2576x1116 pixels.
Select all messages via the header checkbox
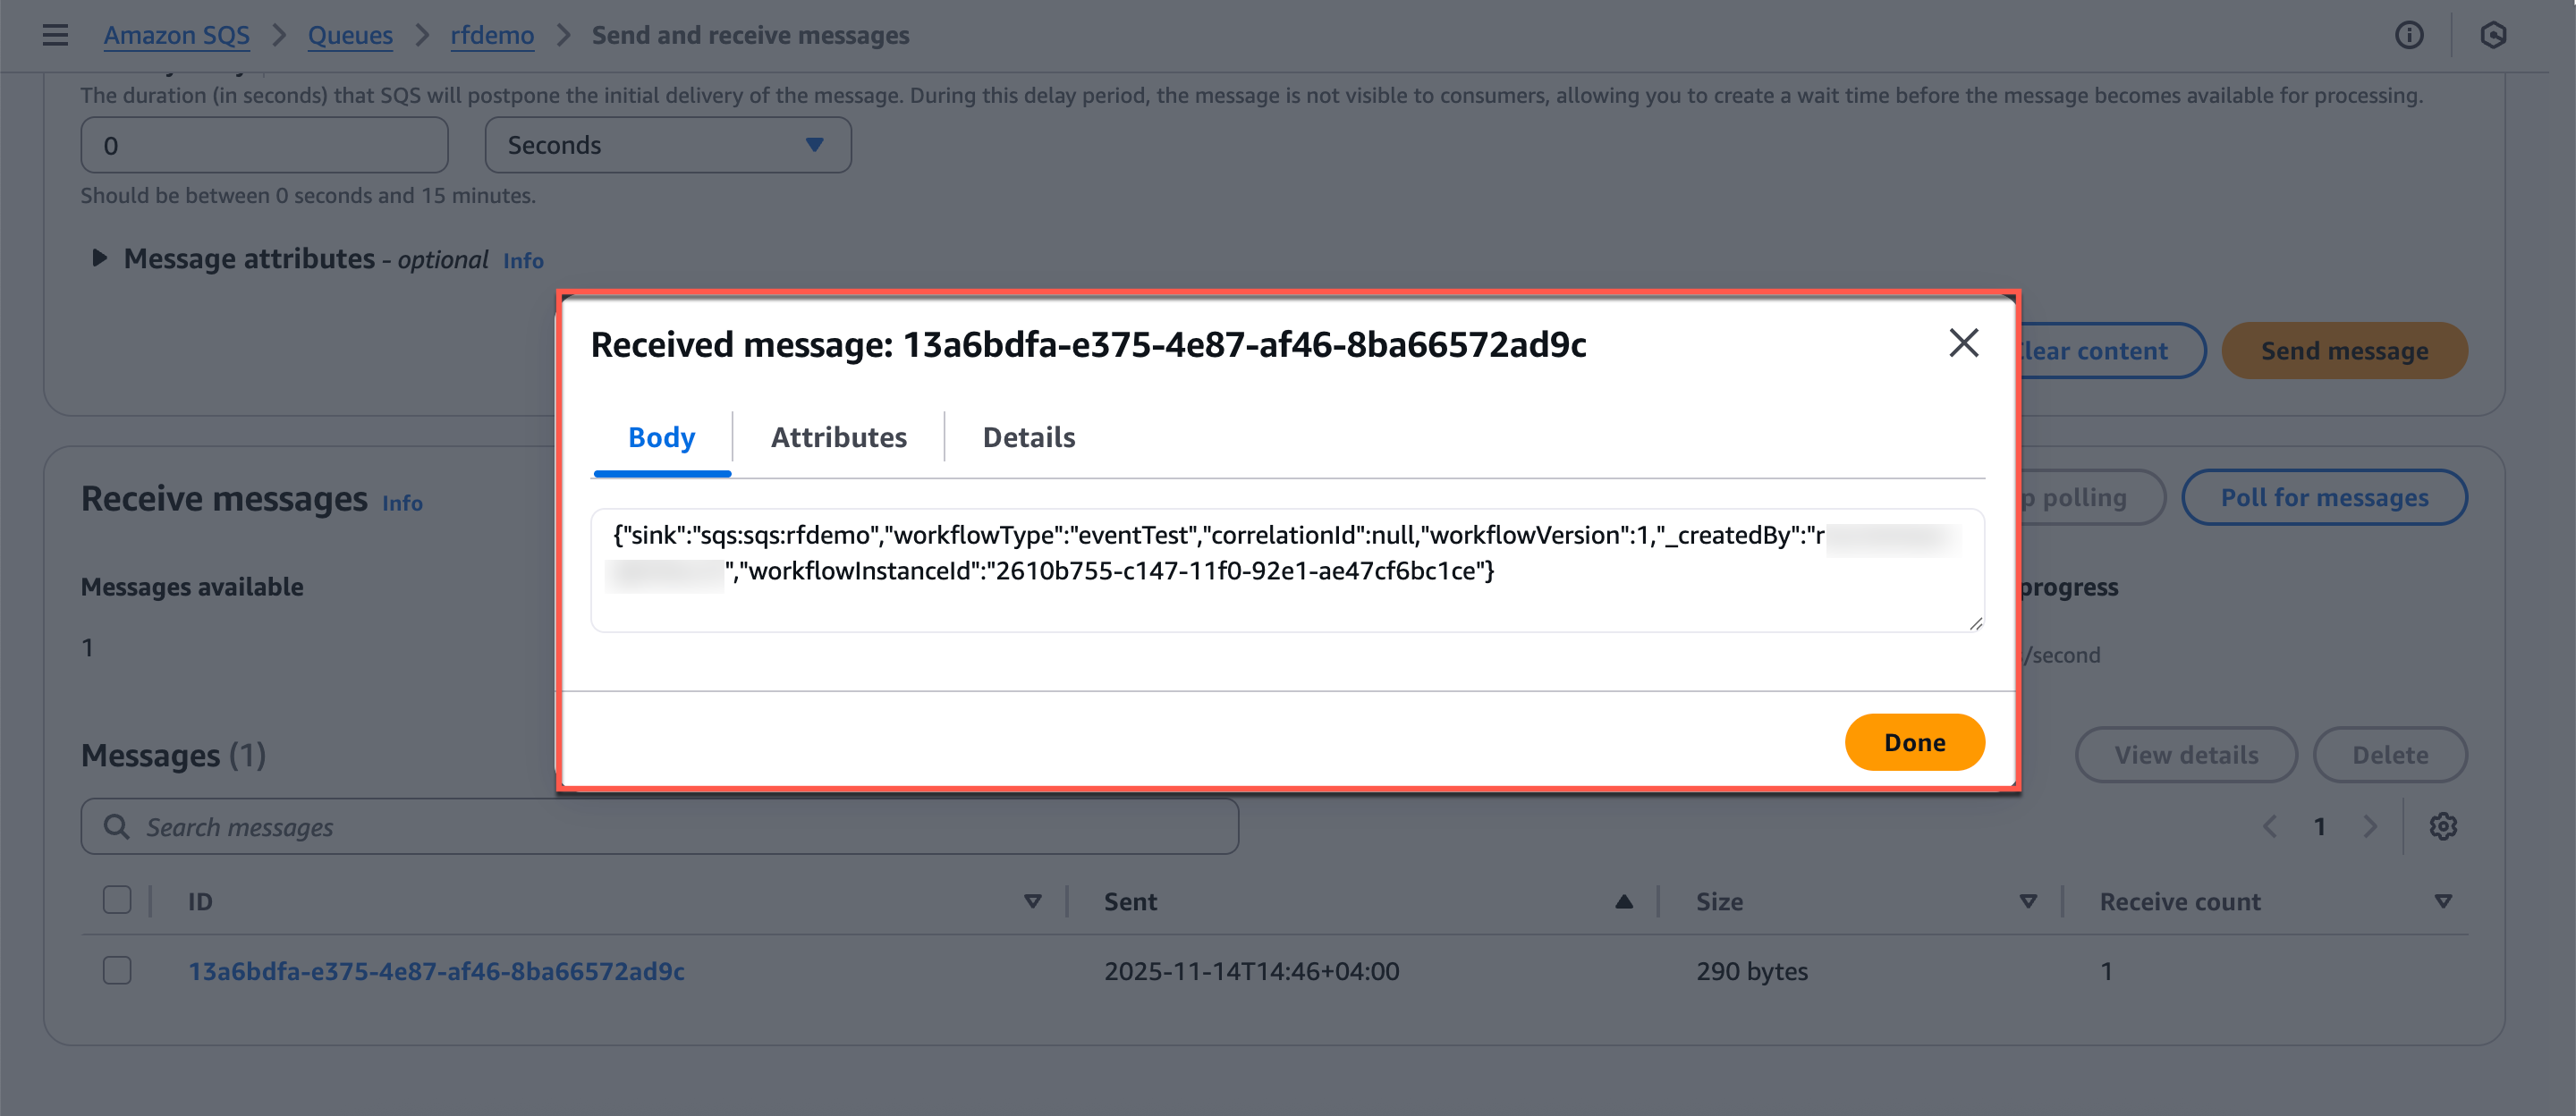pos(117,899)
